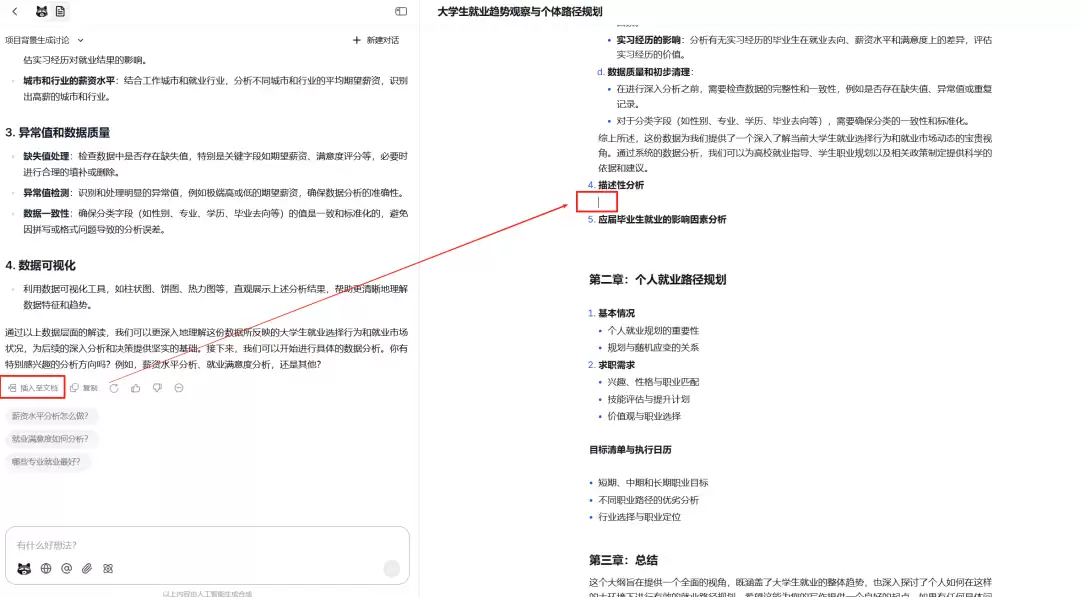The image size is (1080, 597).
Task: Choose suggestion 哪些专业就业最好?
Action: click(46, 461)
